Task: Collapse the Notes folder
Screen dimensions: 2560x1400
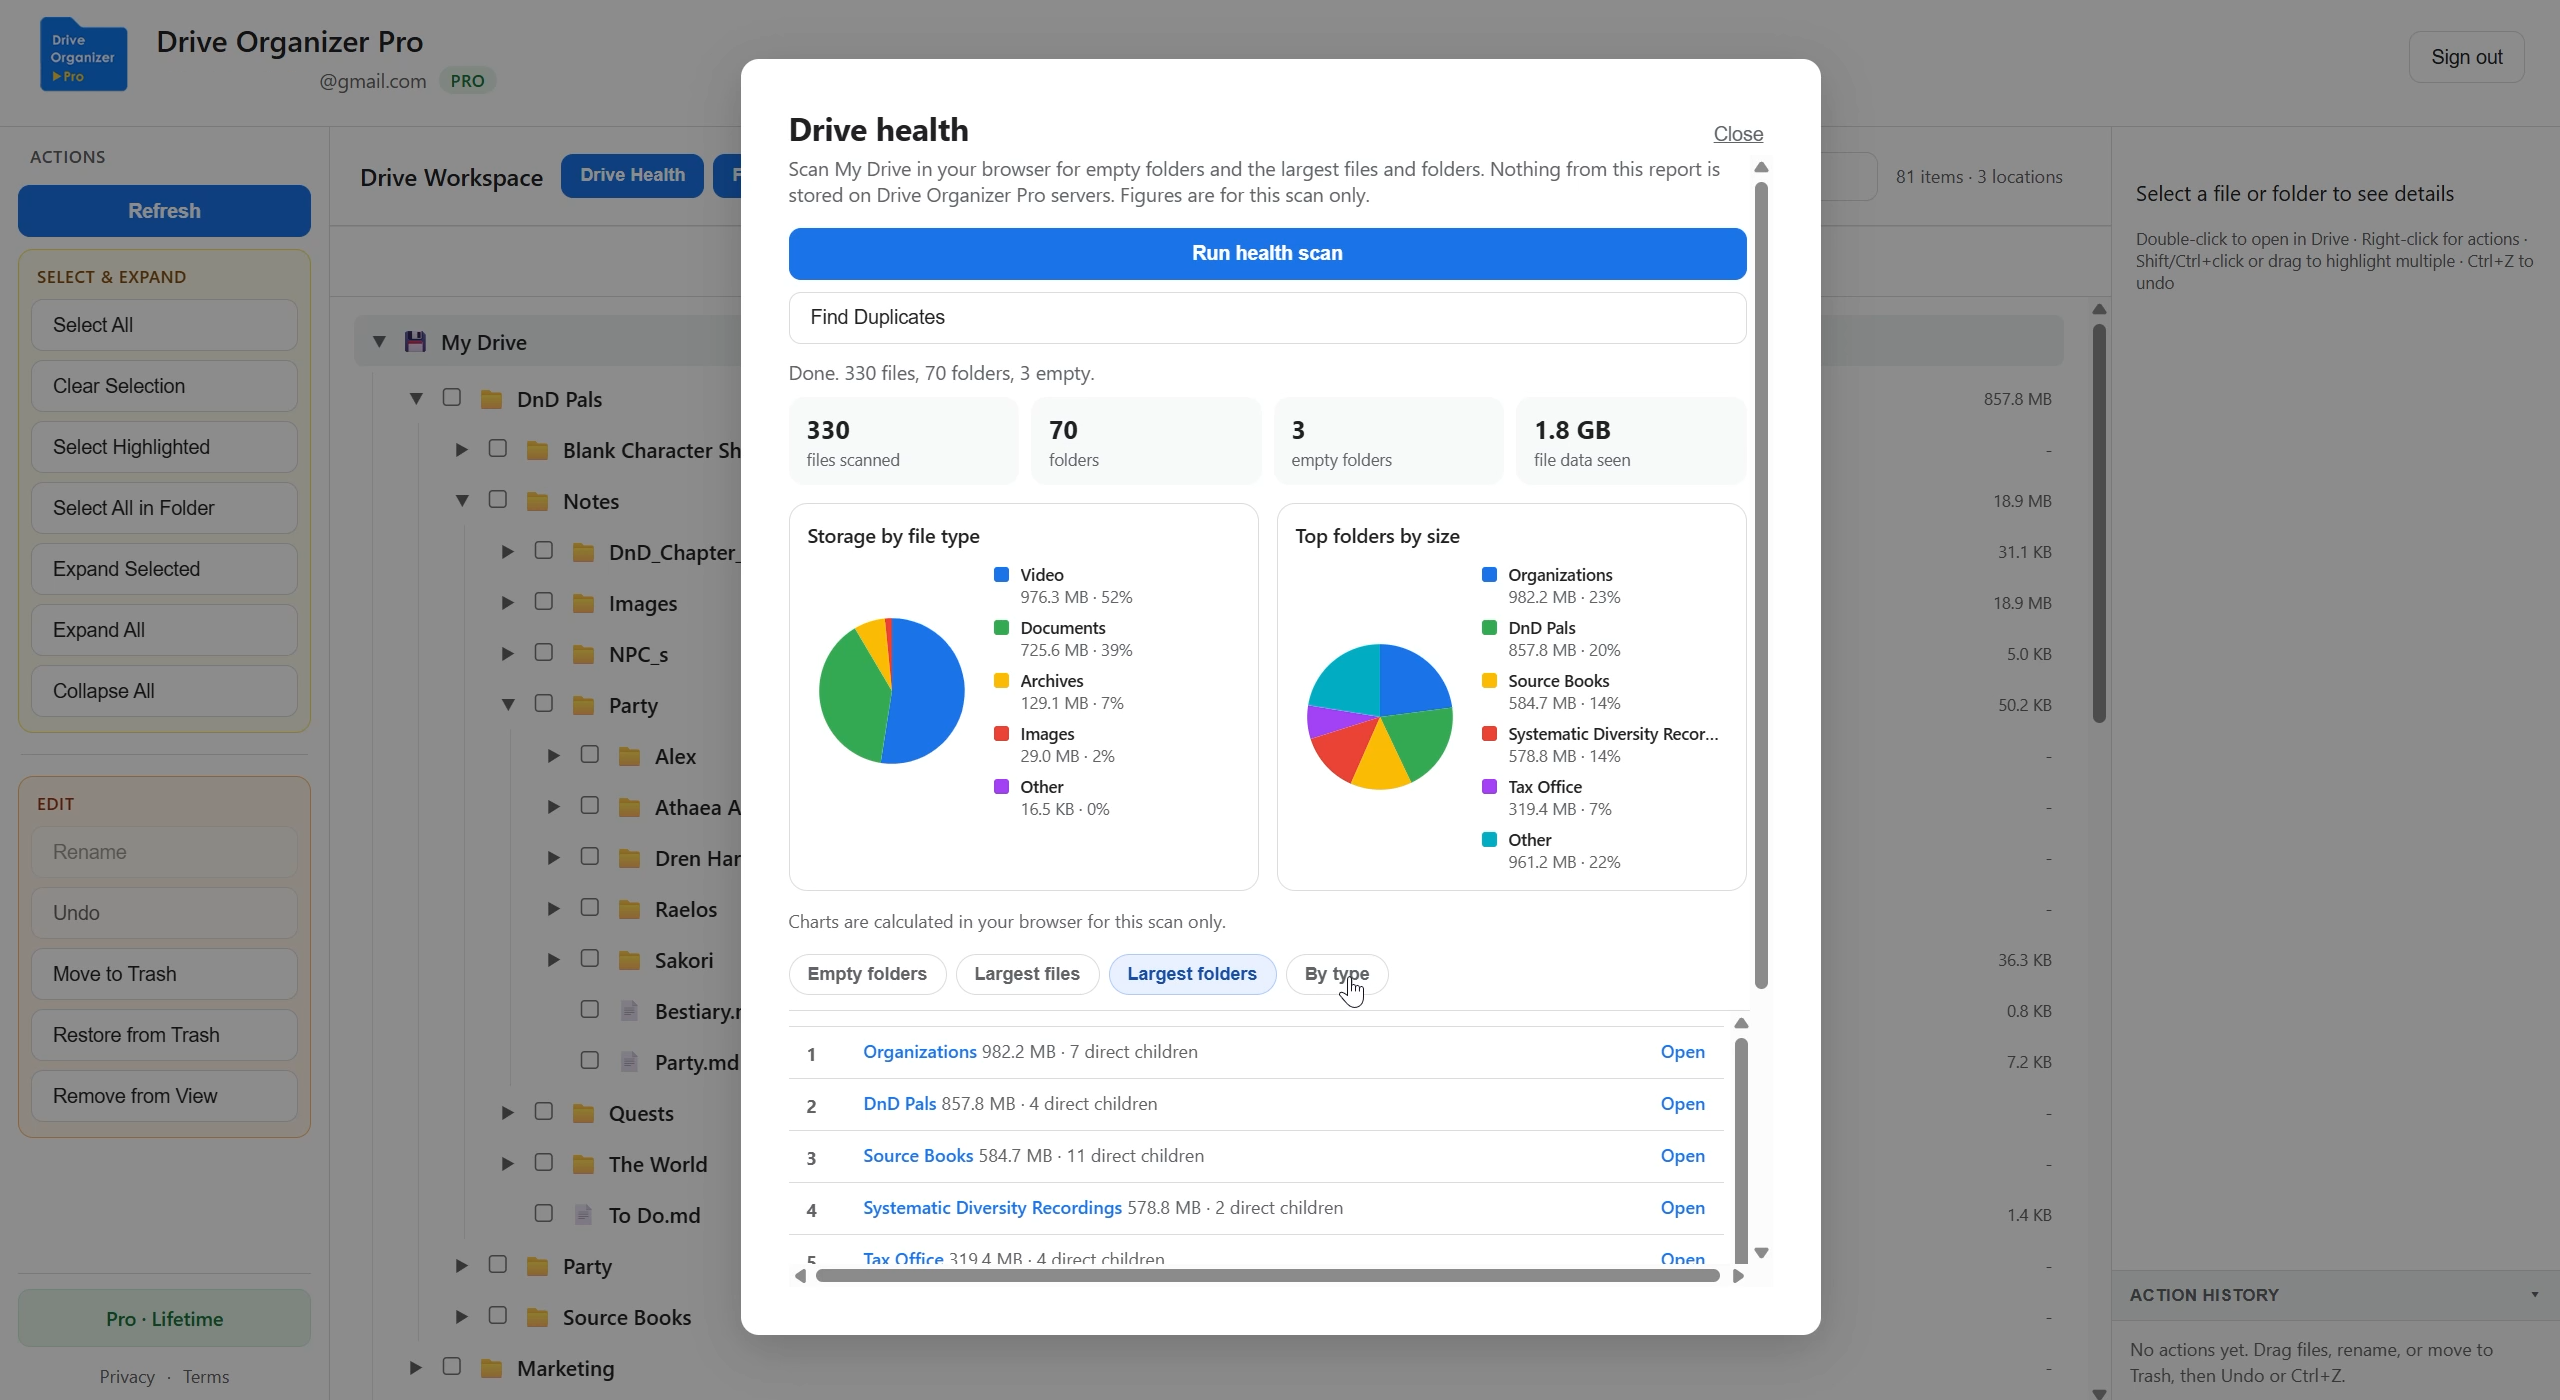Action: click(462, 501)
